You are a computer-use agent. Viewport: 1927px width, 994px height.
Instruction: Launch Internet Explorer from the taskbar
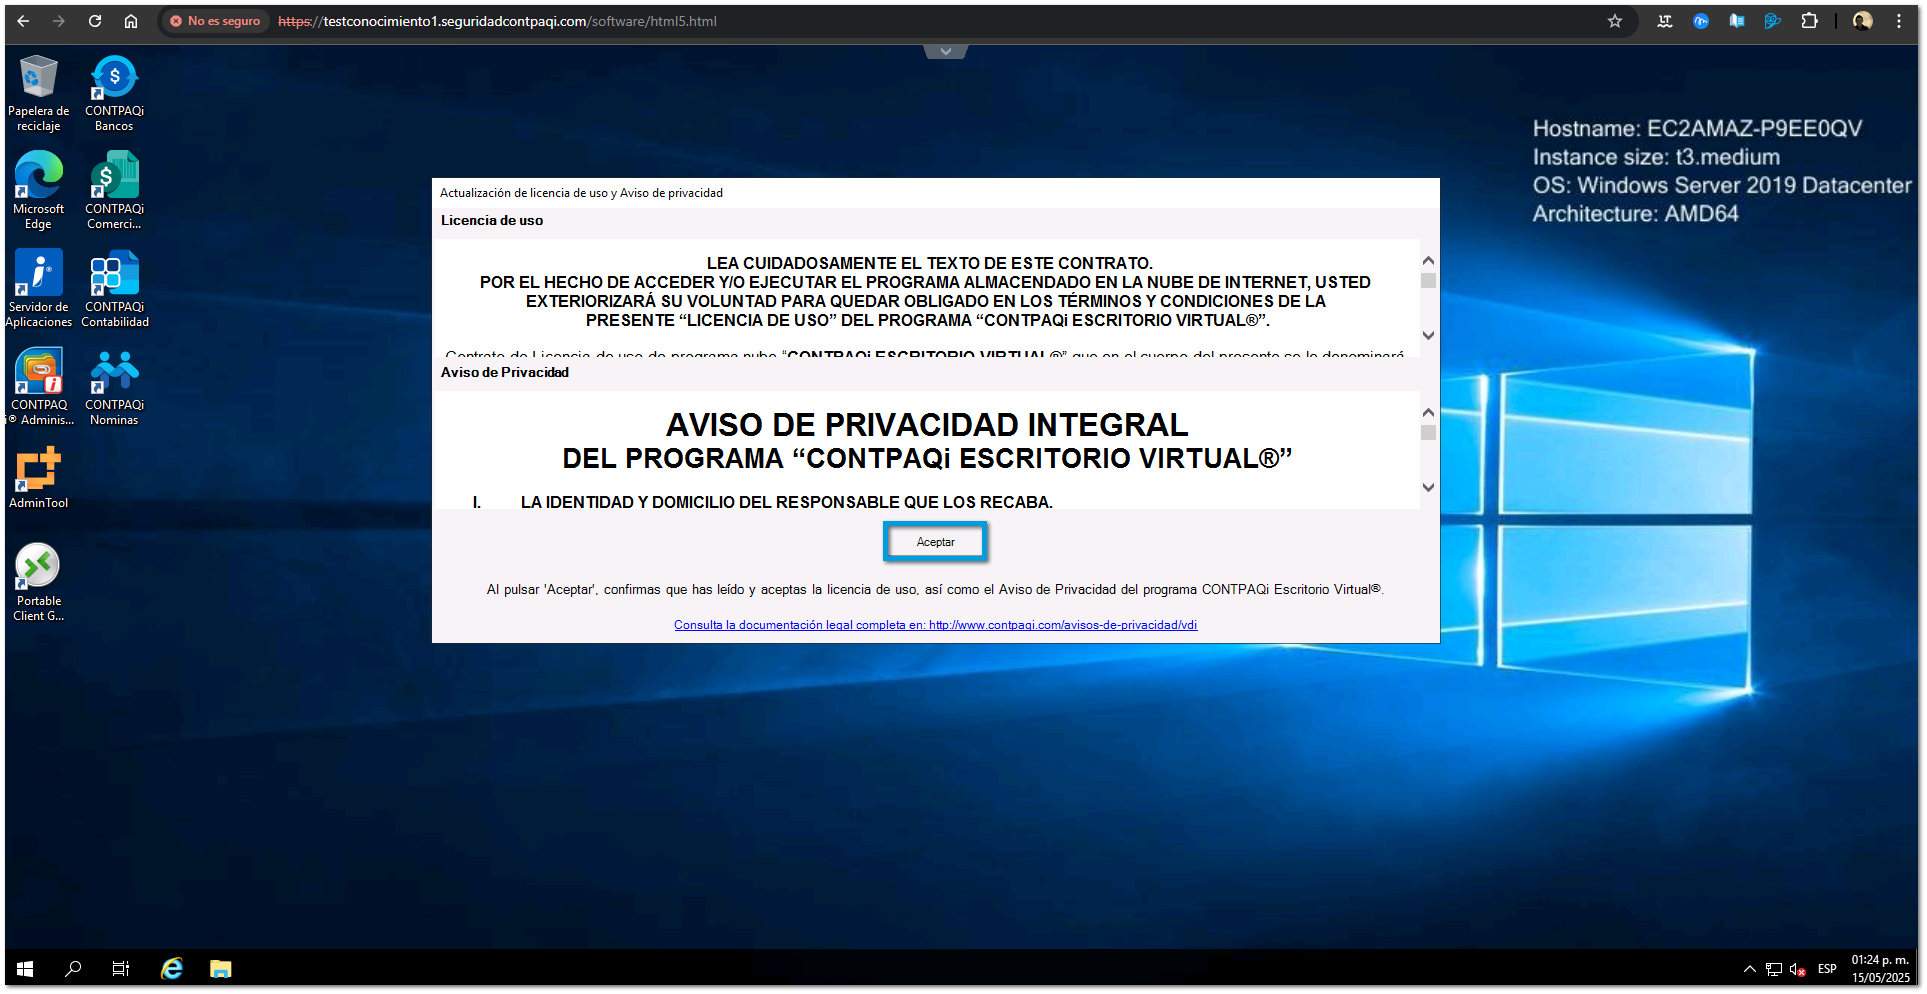(x=172, y=968)
